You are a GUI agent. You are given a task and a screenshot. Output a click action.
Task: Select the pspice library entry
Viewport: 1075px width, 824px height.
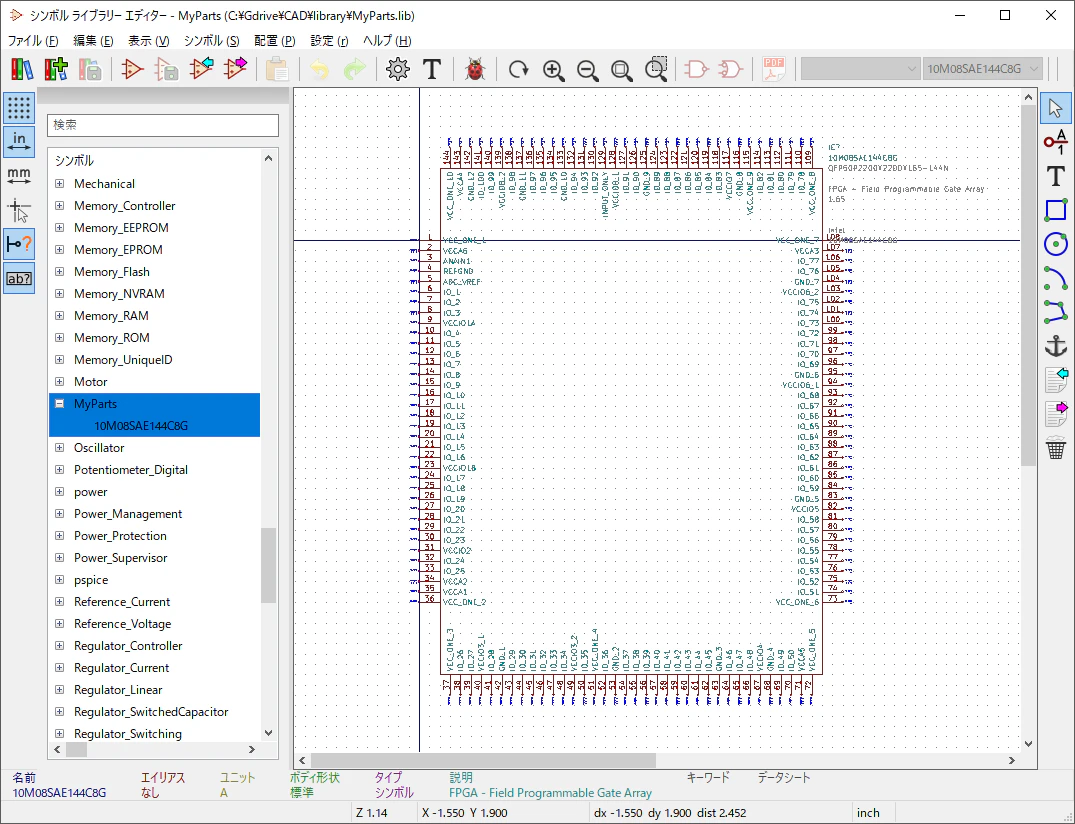[91, 580]
